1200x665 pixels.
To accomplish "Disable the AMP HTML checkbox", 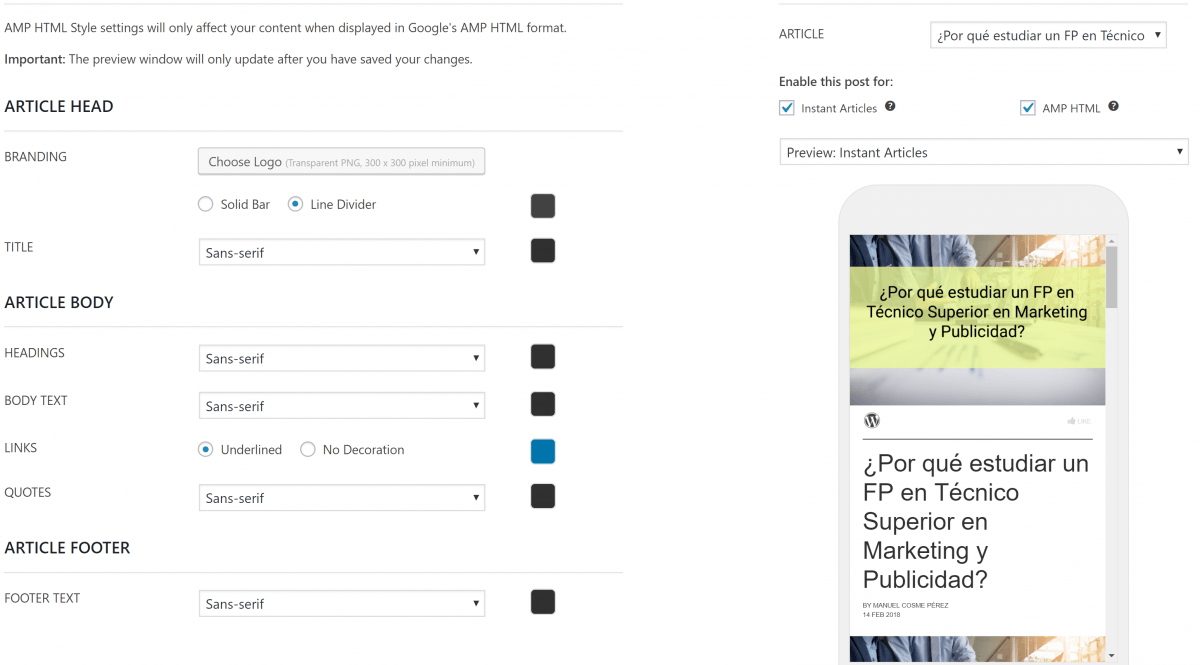I will 1027,107.
